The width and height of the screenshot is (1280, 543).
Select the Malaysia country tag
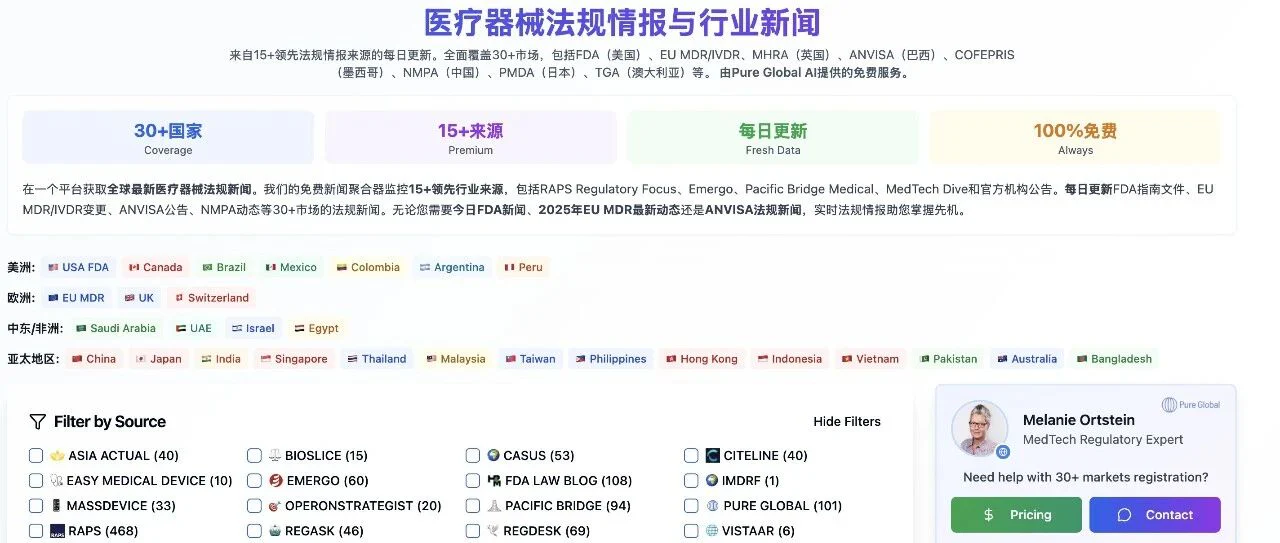(x=455, y=359)
